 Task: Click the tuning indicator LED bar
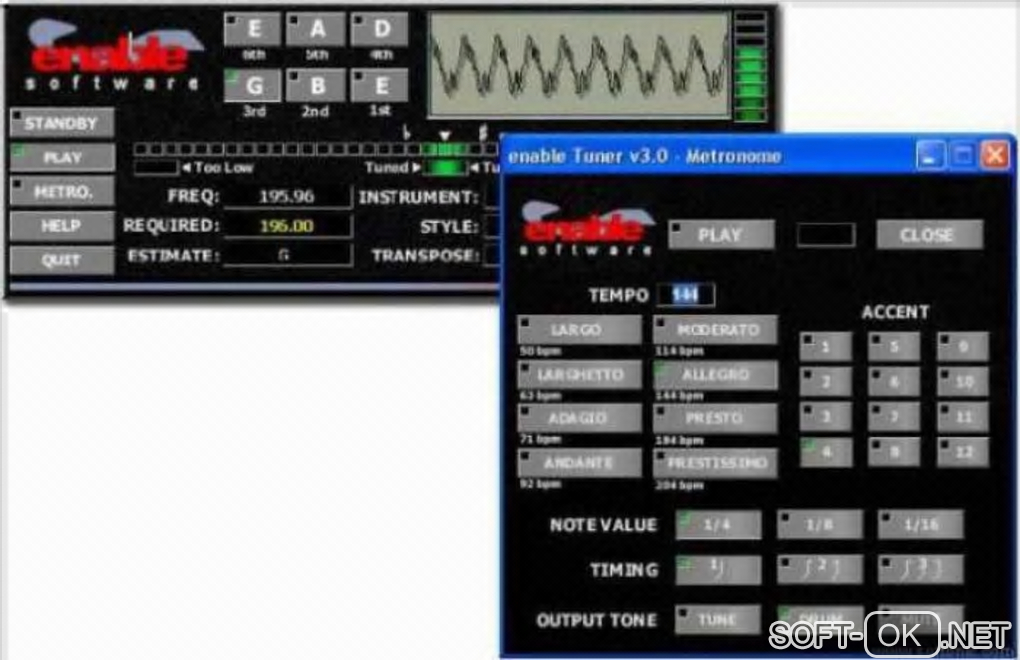pyautogui.click(x=315, y=149)
